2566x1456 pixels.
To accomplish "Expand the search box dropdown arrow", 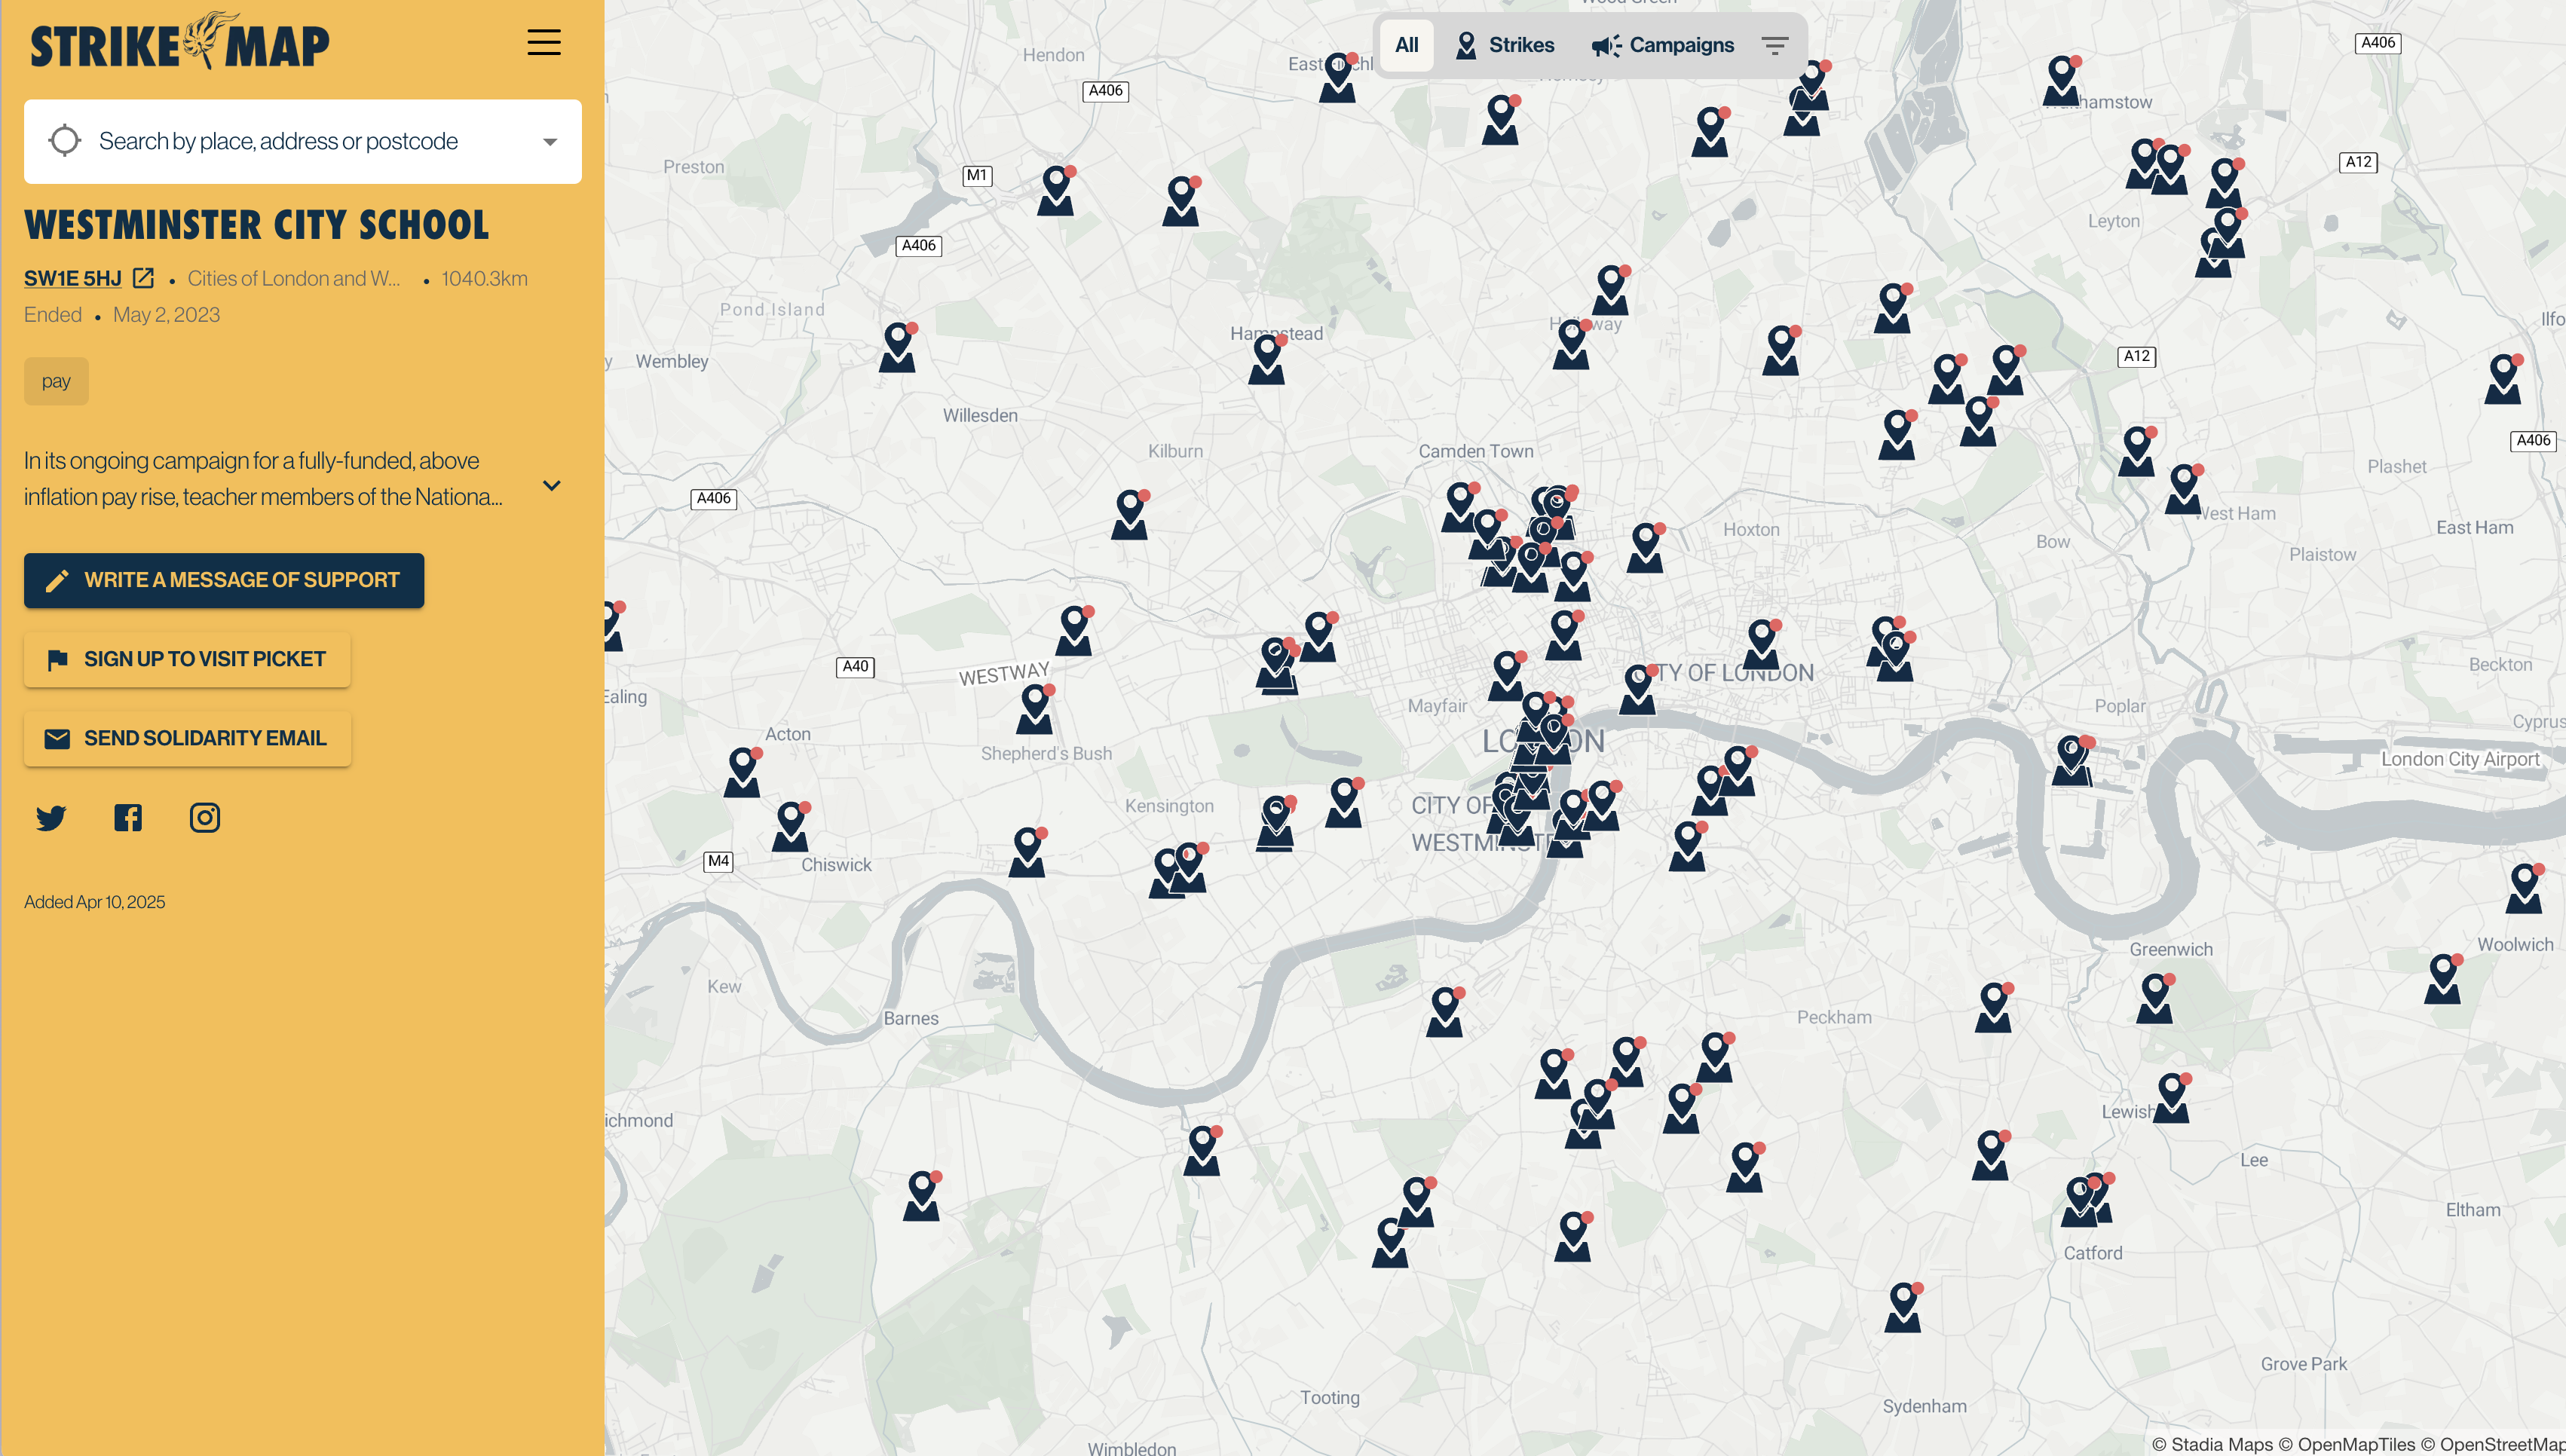I will click(550, 141).
